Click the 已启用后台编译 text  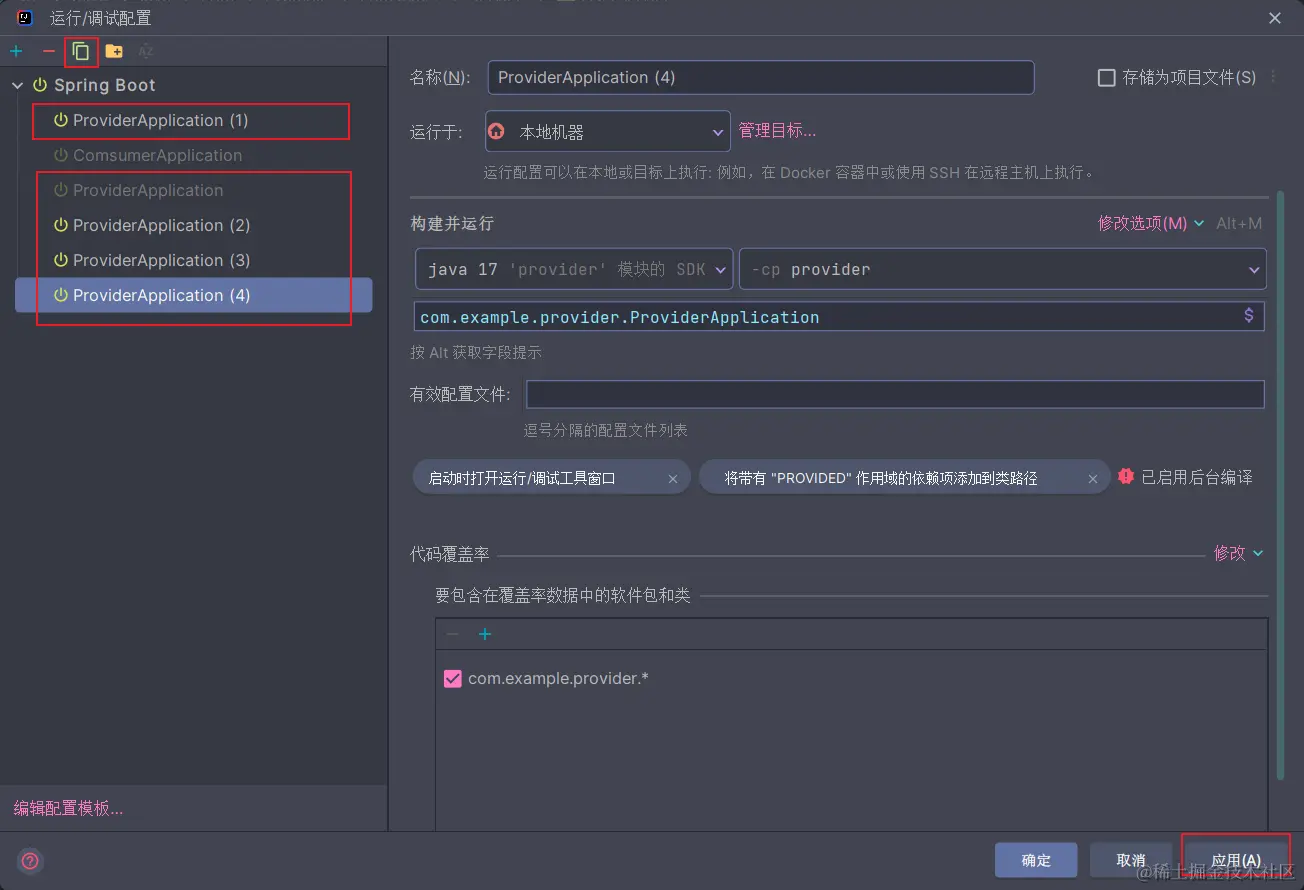tap(1197, 478)
